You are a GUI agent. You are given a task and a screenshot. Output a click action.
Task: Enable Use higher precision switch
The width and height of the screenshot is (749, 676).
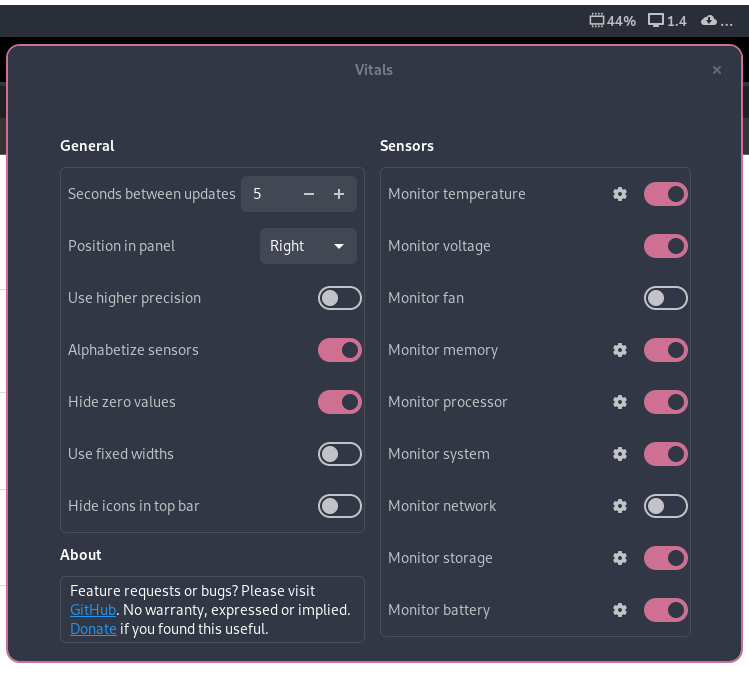(340, 298)
